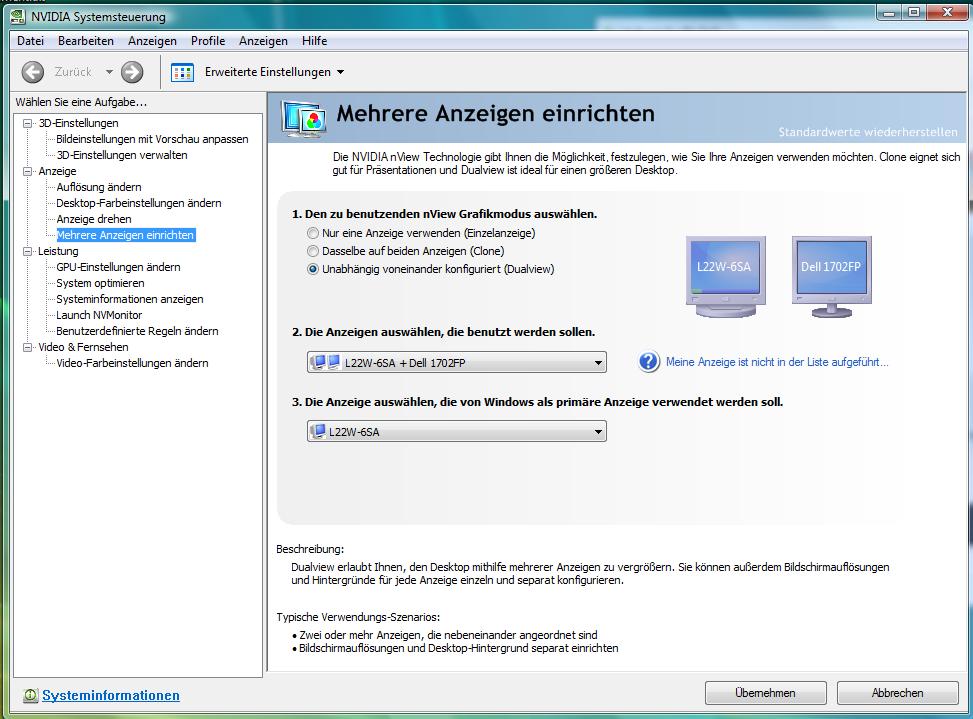The width and height of the screenshot is (973, 719).
Task: Open Bildeinstellungen mit Vorschau anpassen
Action: point(152,139)
